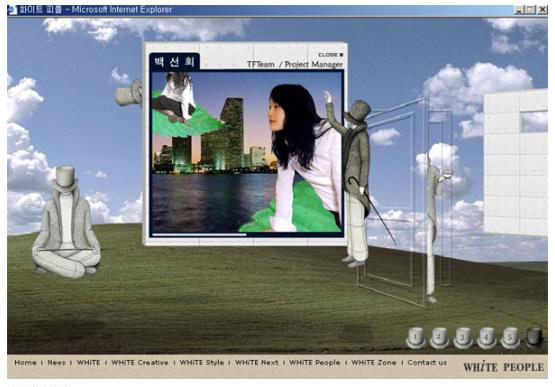
Task: Click the small thumbnail photo in the profile
Action: coord(175,97)
